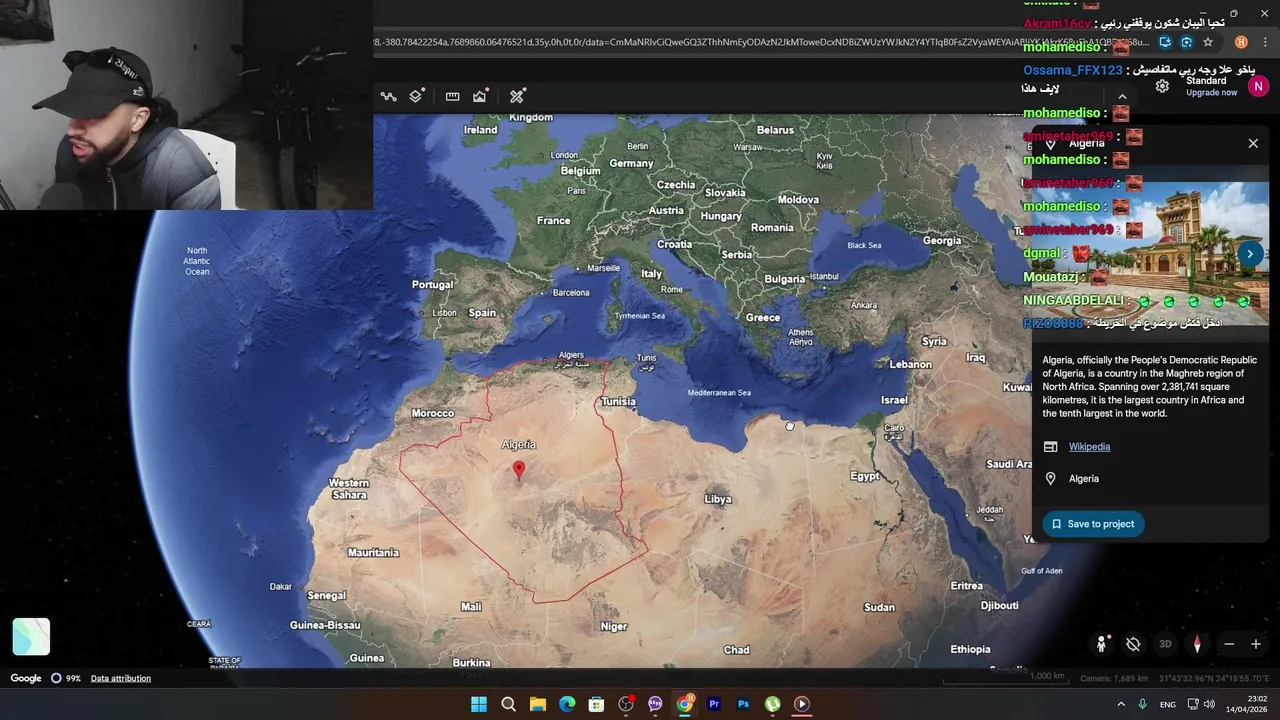1280x720 pixels.
Task: Bookmark this page with star icon
Action: click(x=1208, y=42)
